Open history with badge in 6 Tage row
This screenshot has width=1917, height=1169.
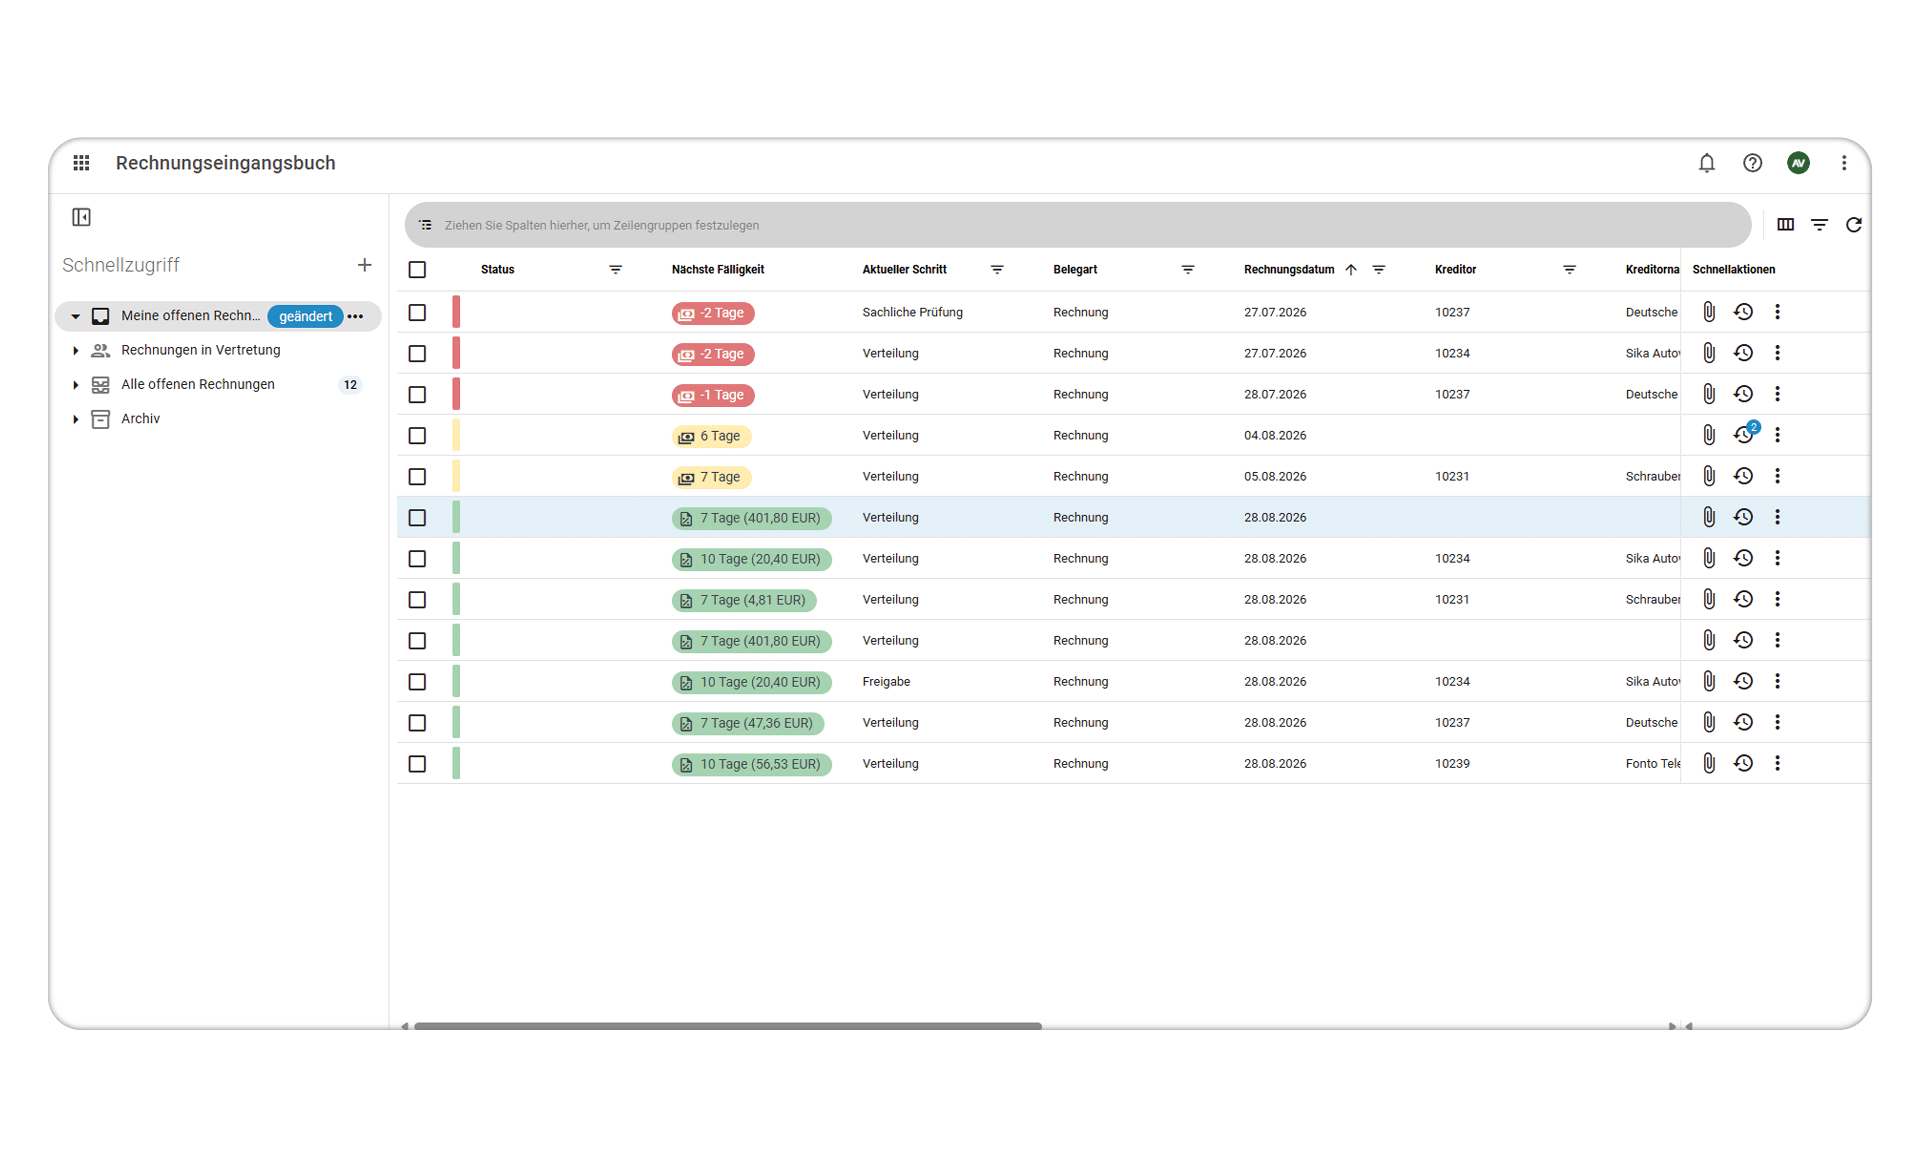click(1744, 434)
